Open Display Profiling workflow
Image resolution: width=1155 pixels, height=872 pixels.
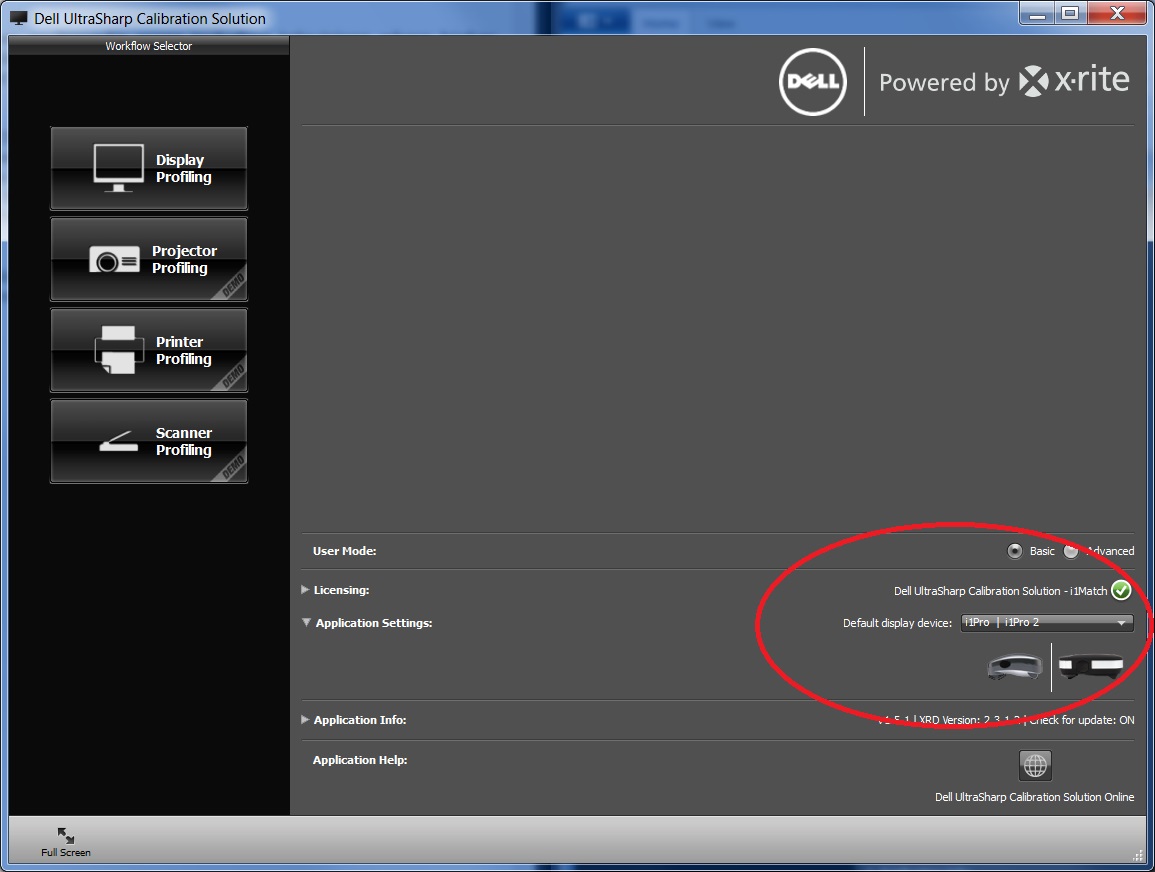click(149, 168)
